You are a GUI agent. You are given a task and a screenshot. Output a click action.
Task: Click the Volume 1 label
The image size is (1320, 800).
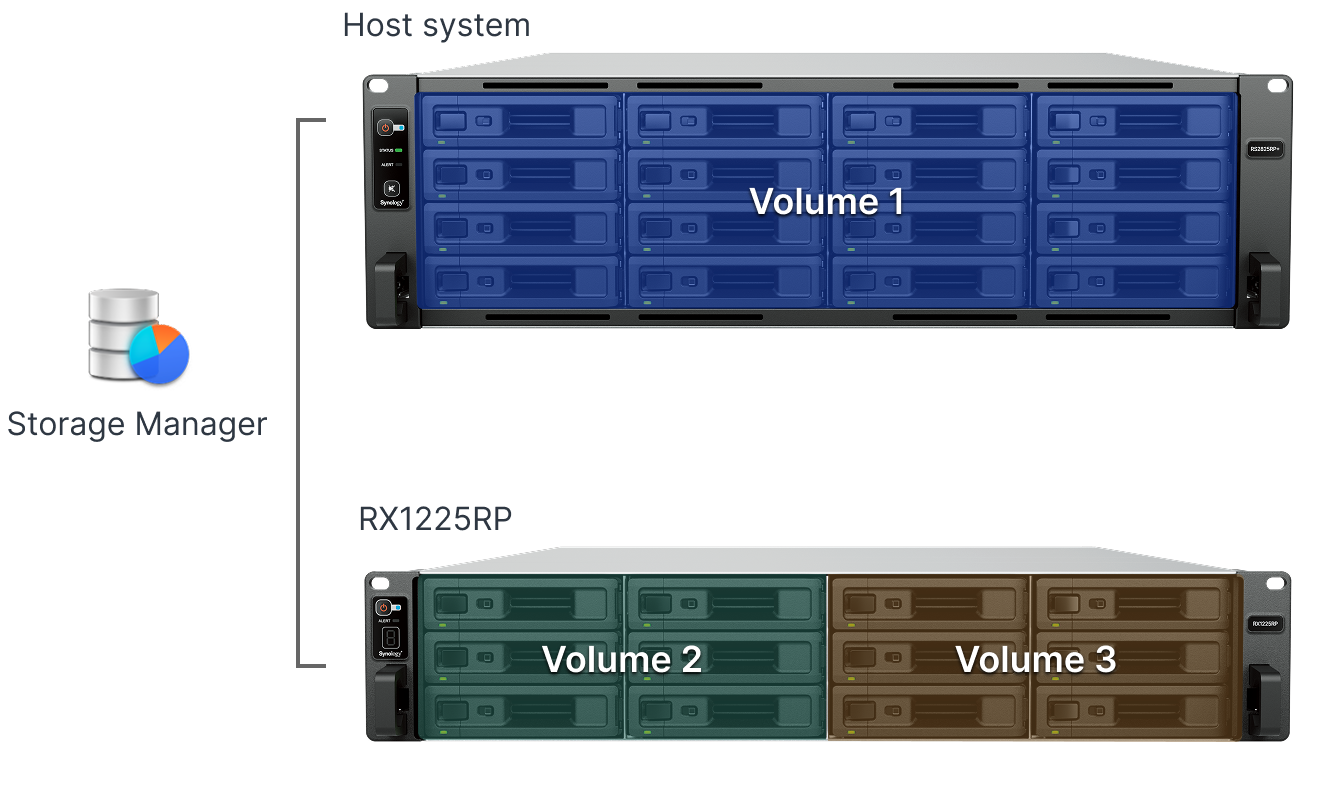(x=828, y=202)
